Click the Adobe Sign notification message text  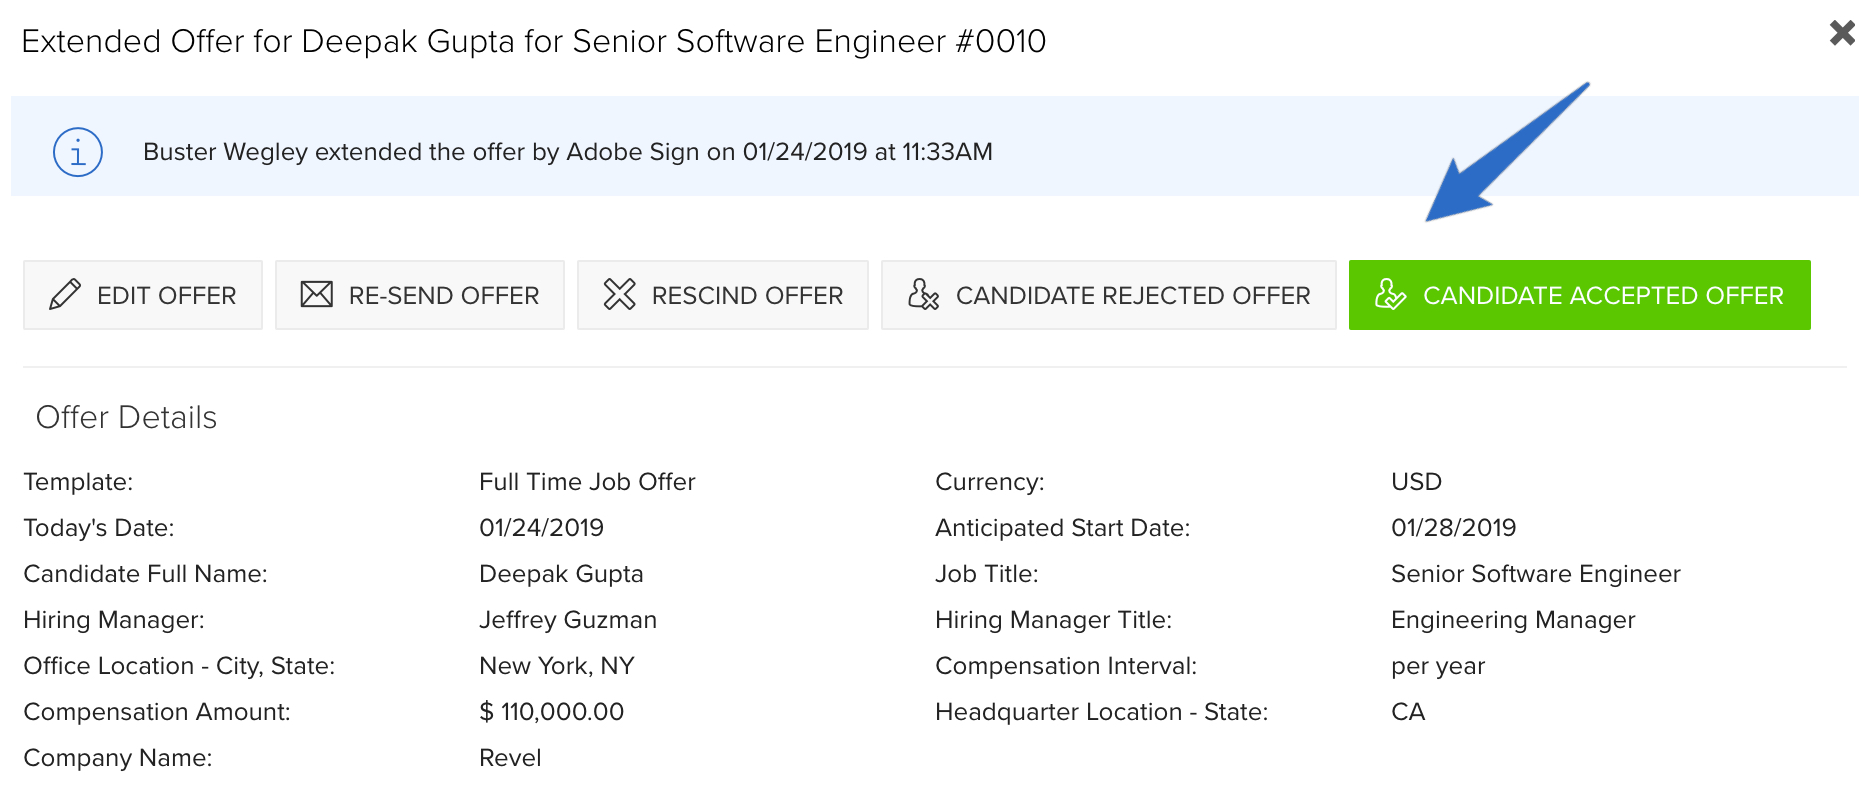(x=568, y=152)
